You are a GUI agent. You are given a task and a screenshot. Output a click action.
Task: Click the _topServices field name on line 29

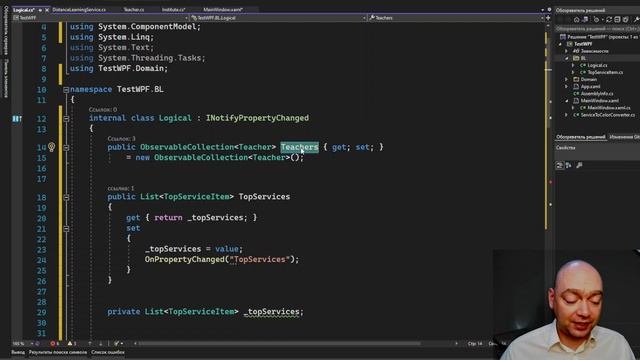tap(271, 312)
